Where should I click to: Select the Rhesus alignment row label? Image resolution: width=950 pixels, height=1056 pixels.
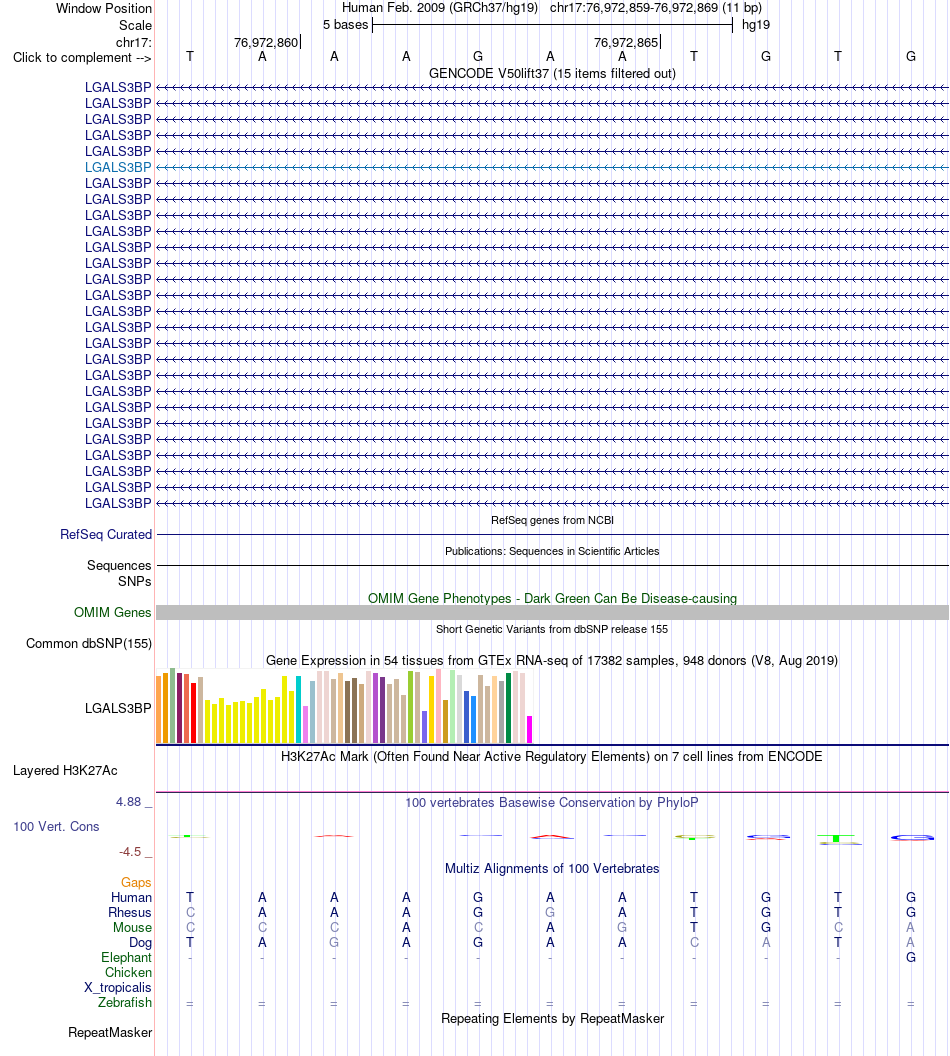tap(130, 912)
